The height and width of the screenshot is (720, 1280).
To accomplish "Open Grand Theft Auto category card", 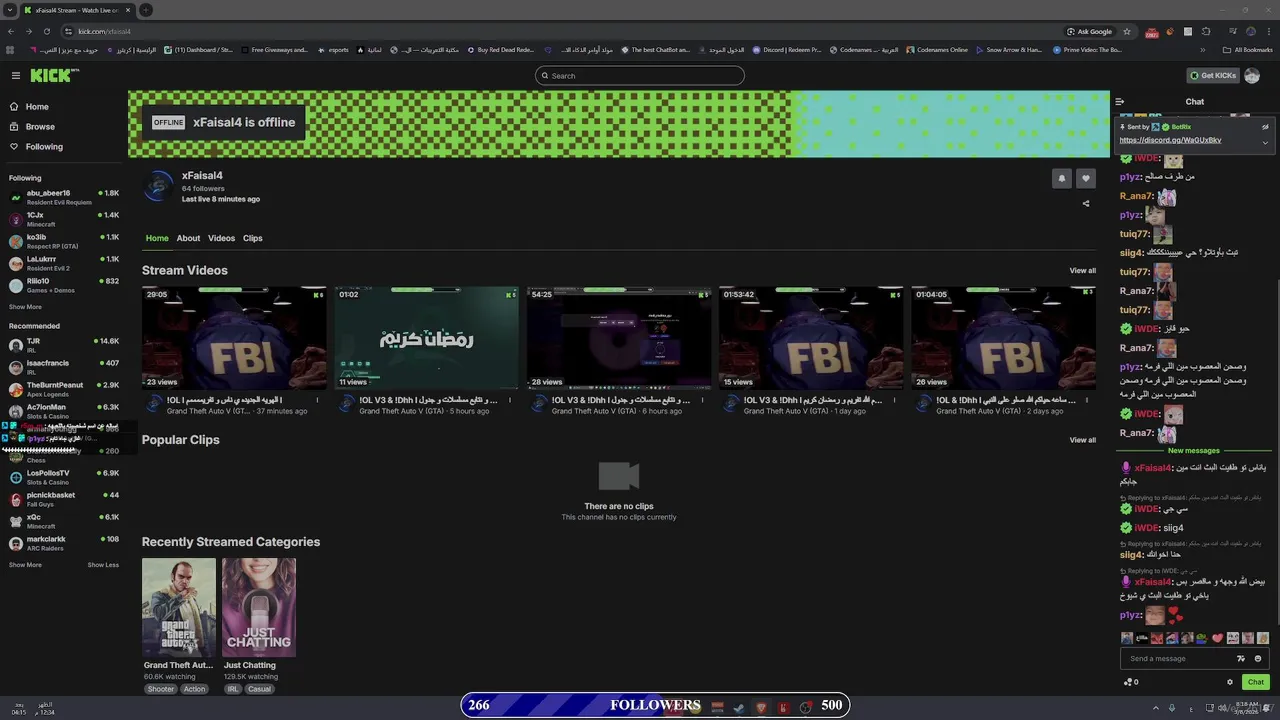I will 179,607.
